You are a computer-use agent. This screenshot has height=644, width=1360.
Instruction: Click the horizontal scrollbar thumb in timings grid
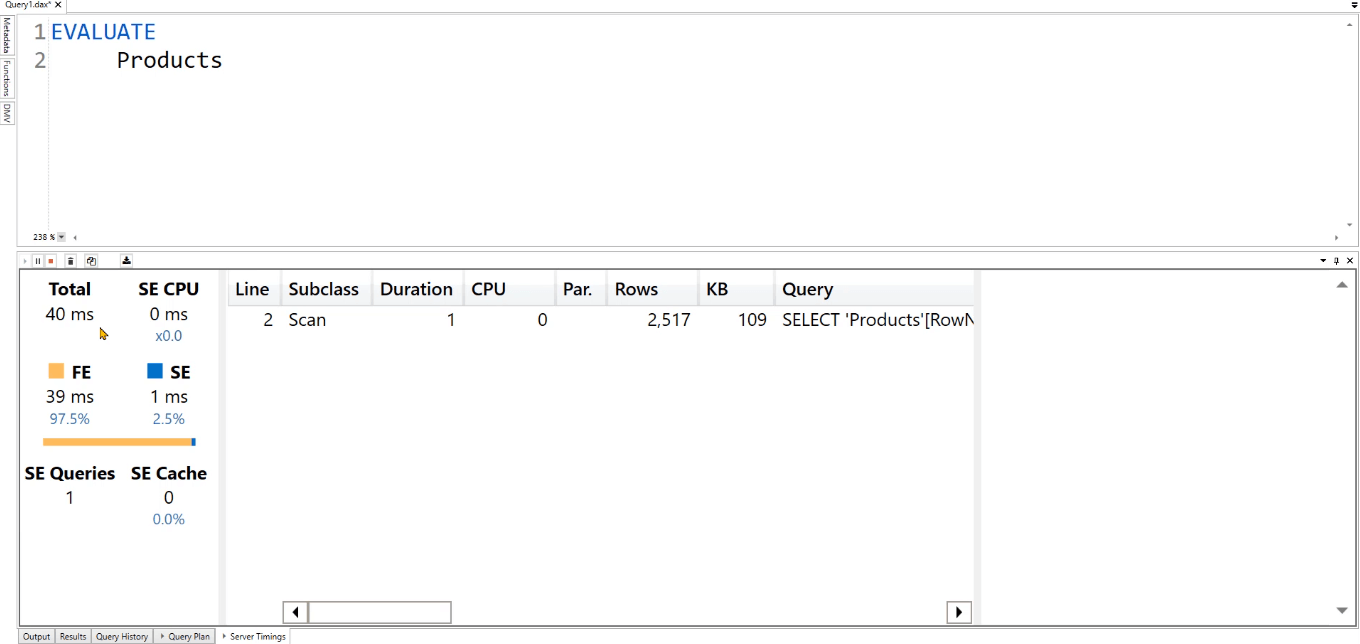click(380, 612)
